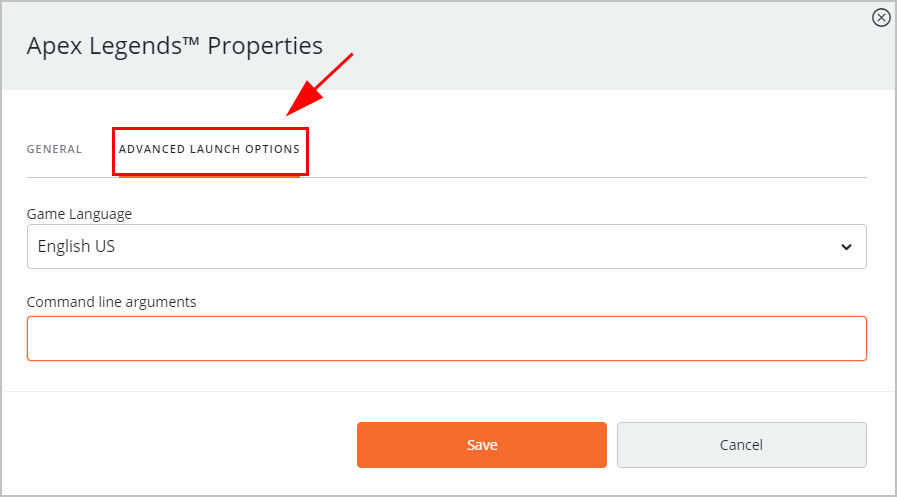Click the Game Language label
The image size is (897, 497).
pyautogui.click(x=79, y=214)
